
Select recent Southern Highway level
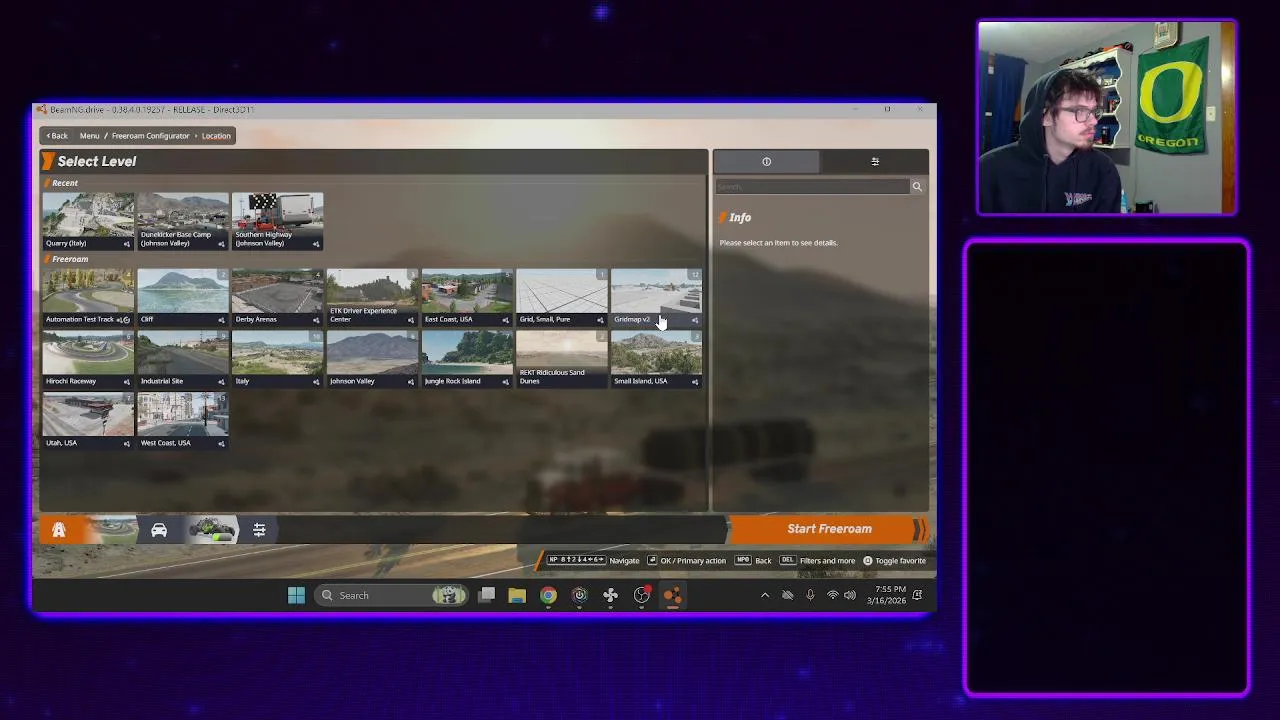point(277,221)
